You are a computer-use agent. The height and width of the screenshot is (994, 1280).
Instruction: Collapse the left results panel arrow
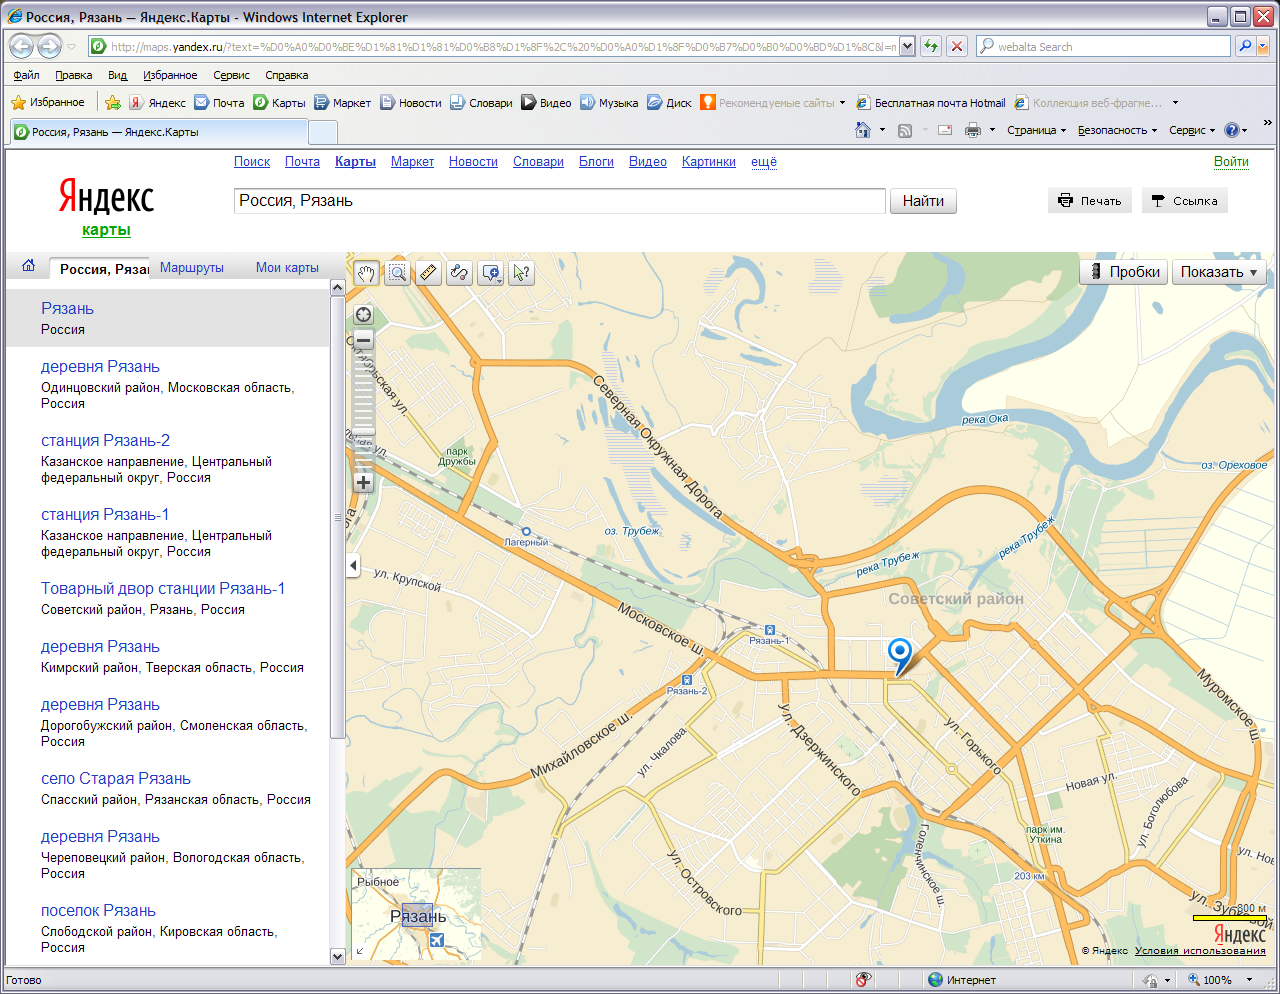pos(353,566)
